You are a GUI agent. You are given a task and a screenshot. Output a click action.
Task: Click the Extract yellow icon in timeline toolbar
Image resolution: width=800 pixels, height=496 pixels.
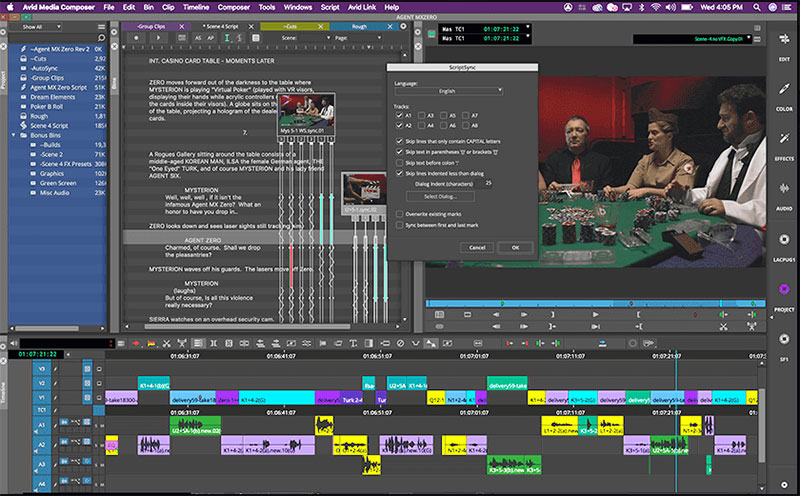click(x=151, y=343)
